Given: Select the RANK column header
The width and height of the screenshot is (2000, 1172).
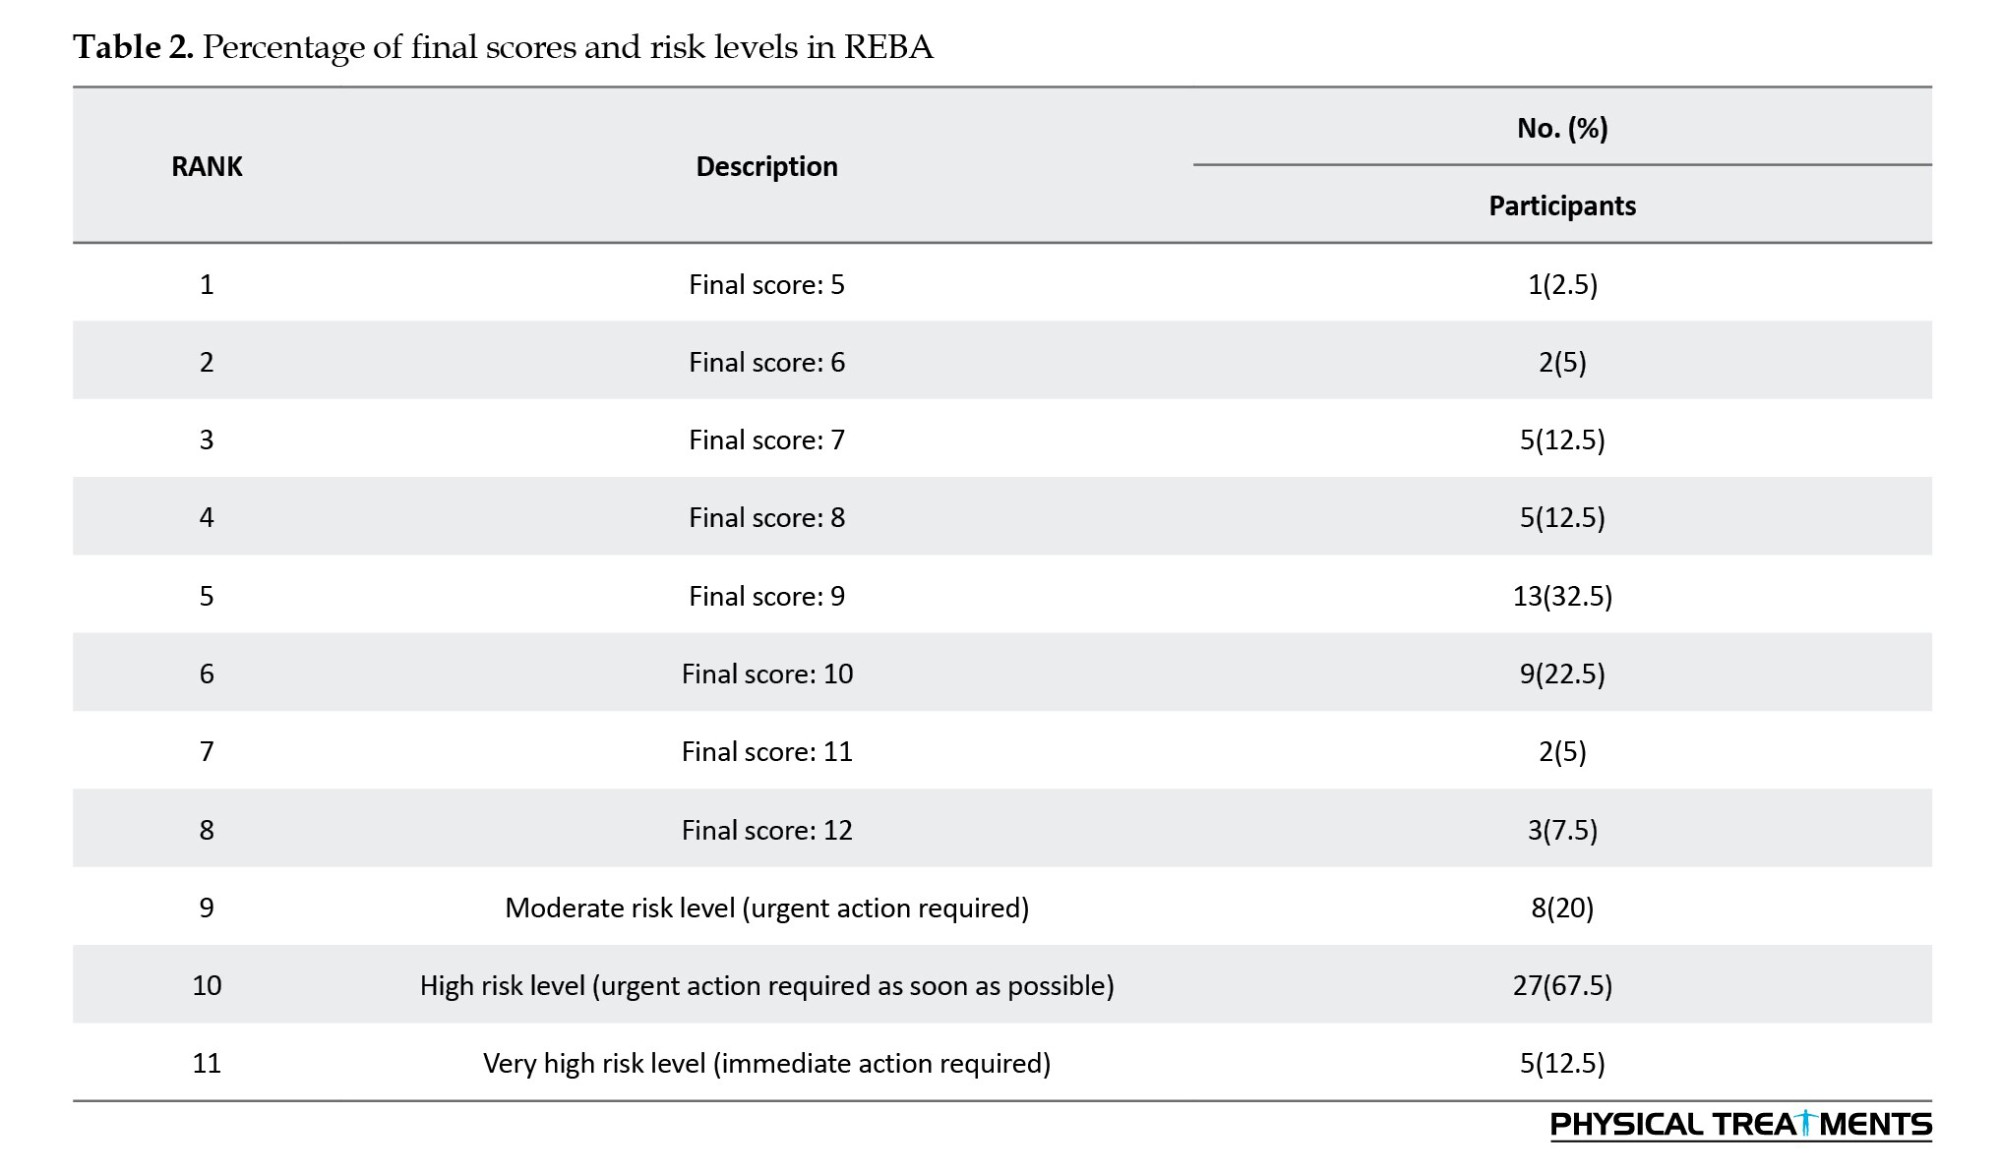Looking at the screenshot, I should 206,166.
